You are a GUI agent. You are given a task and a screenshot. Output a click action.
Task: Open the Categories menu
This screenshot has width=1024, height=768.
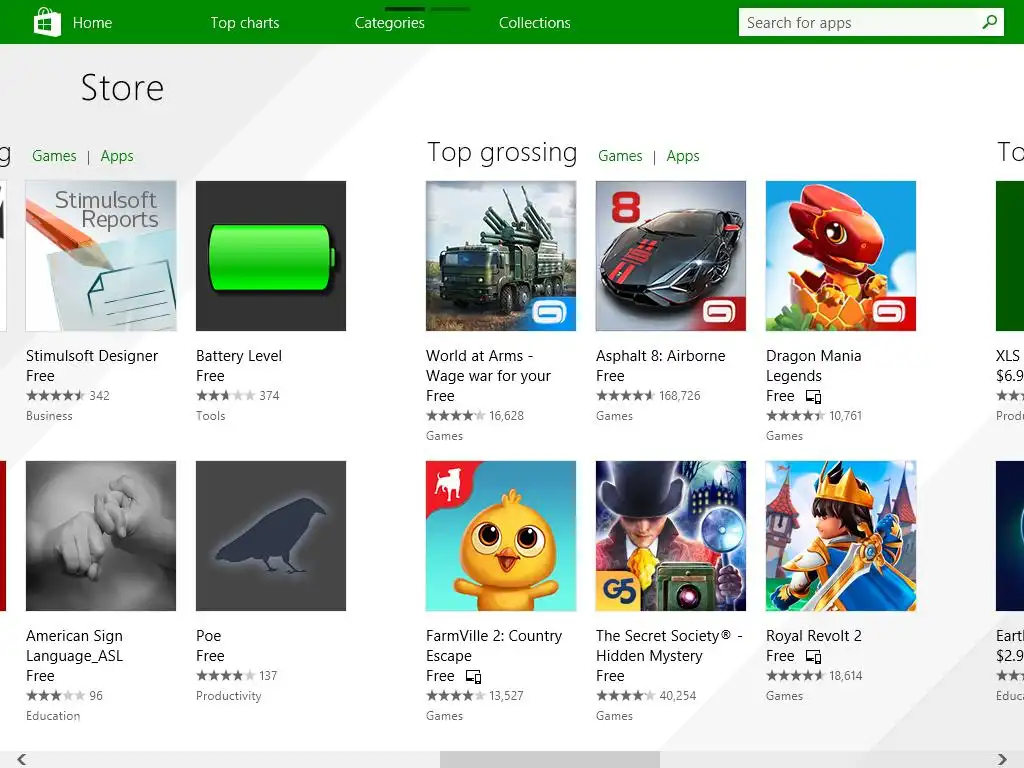pos(389,23)
